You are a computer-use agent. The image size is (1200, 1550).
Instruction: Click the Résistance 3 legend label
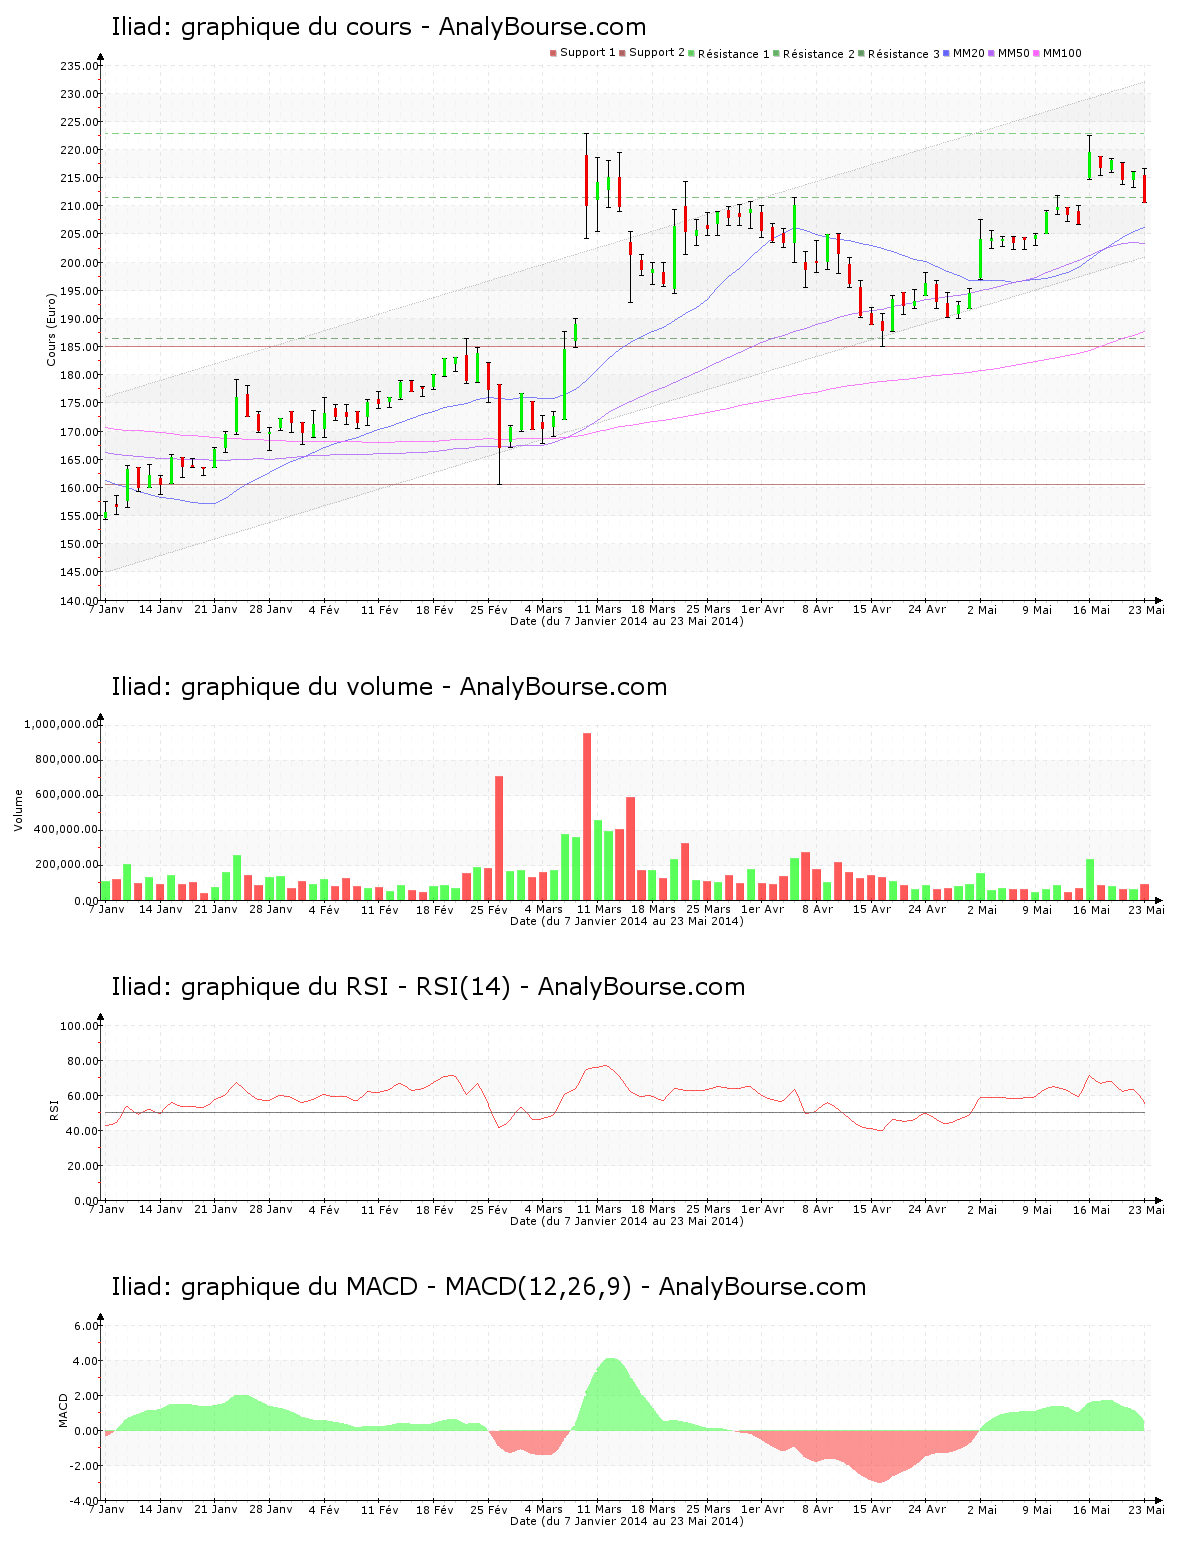tap(904, 53)
